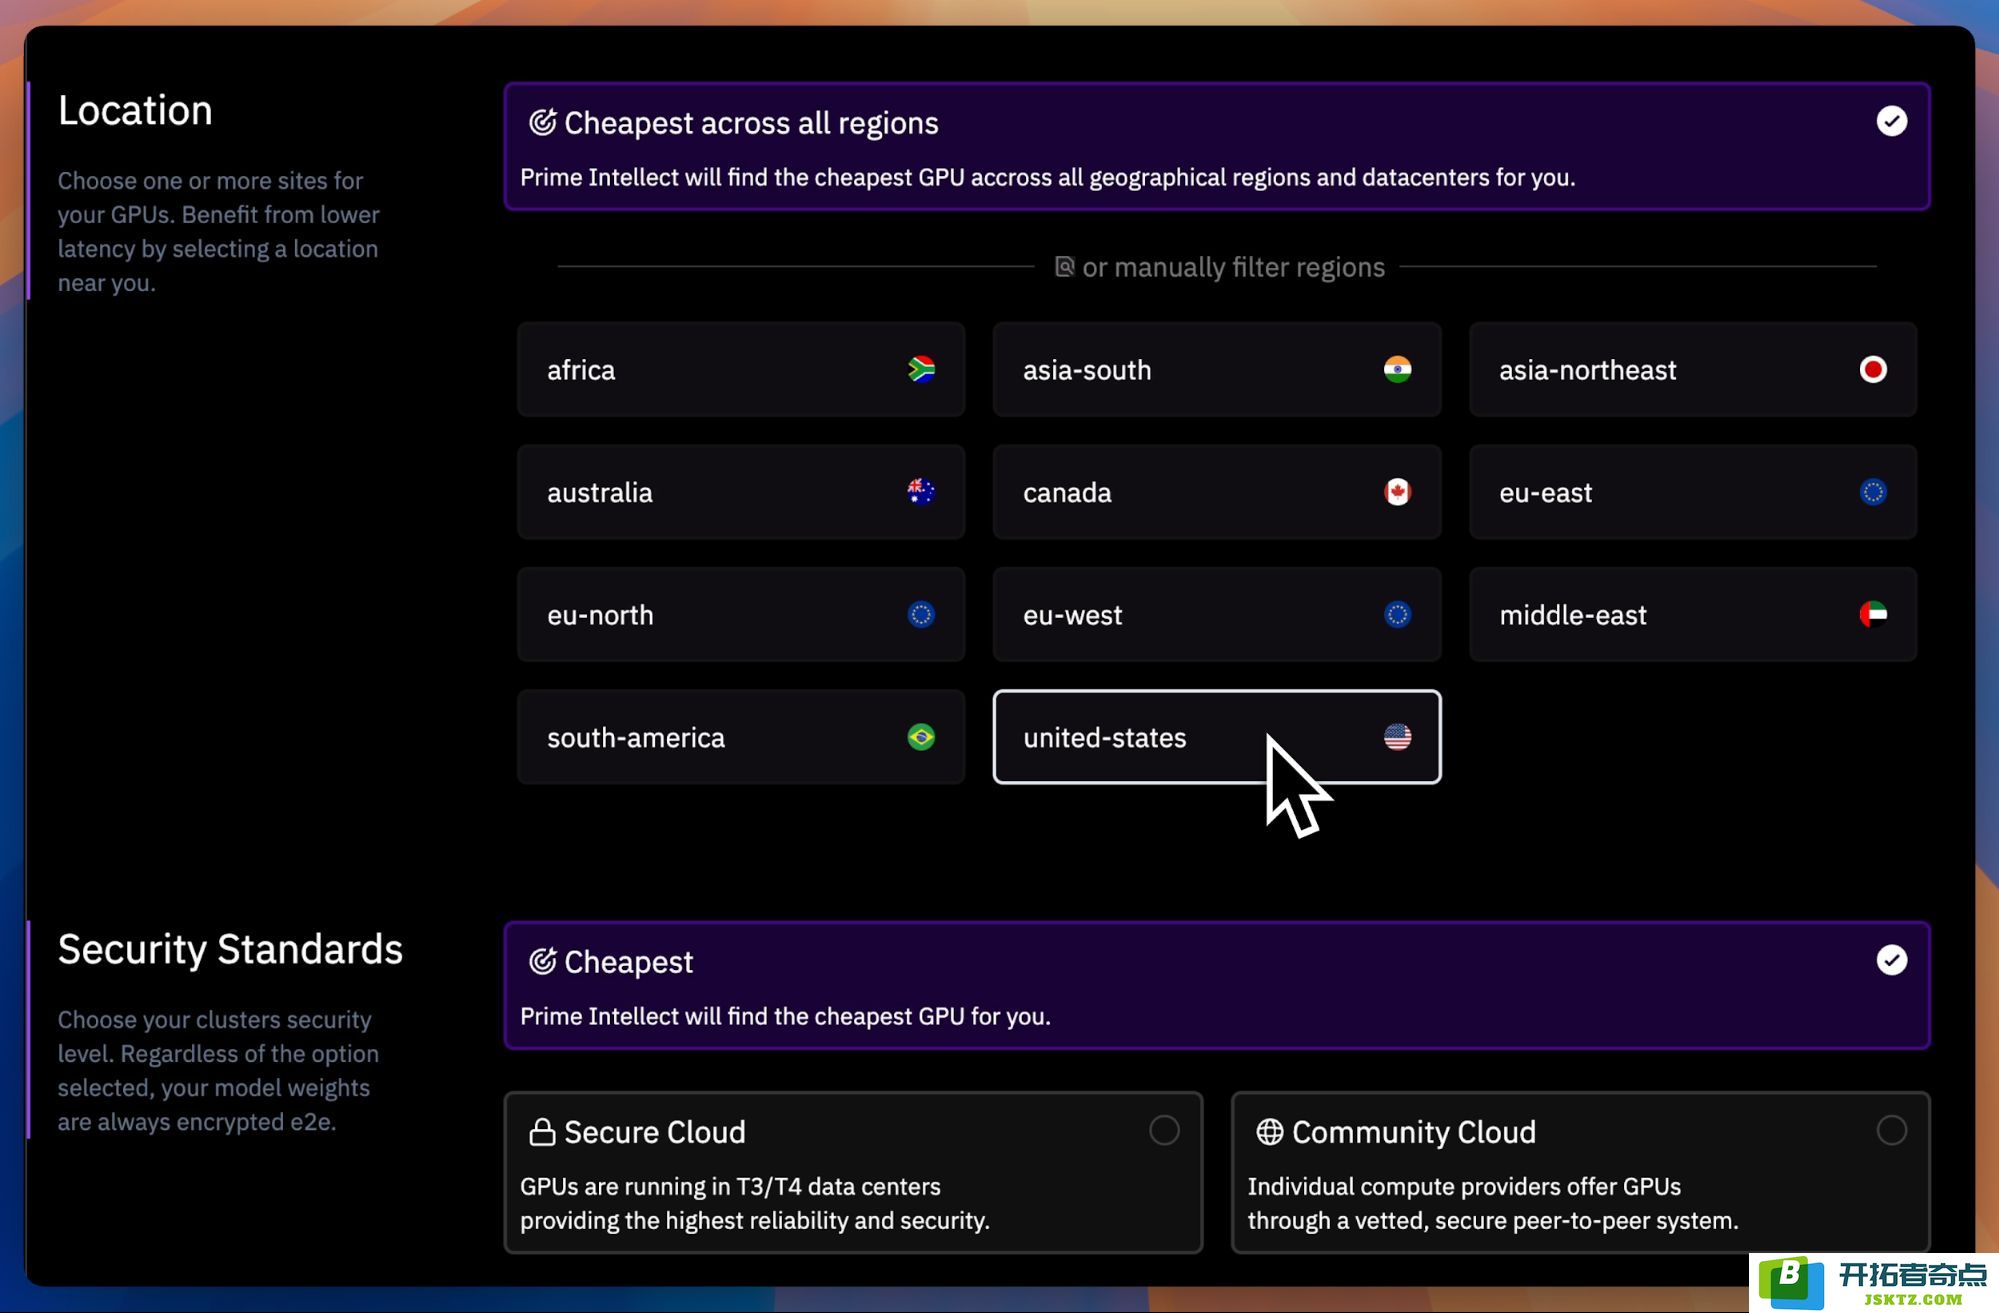Screen dimensions: 1999x1313
Task: Toggle checkmark on Cheapest security option
Action: 1891,960
